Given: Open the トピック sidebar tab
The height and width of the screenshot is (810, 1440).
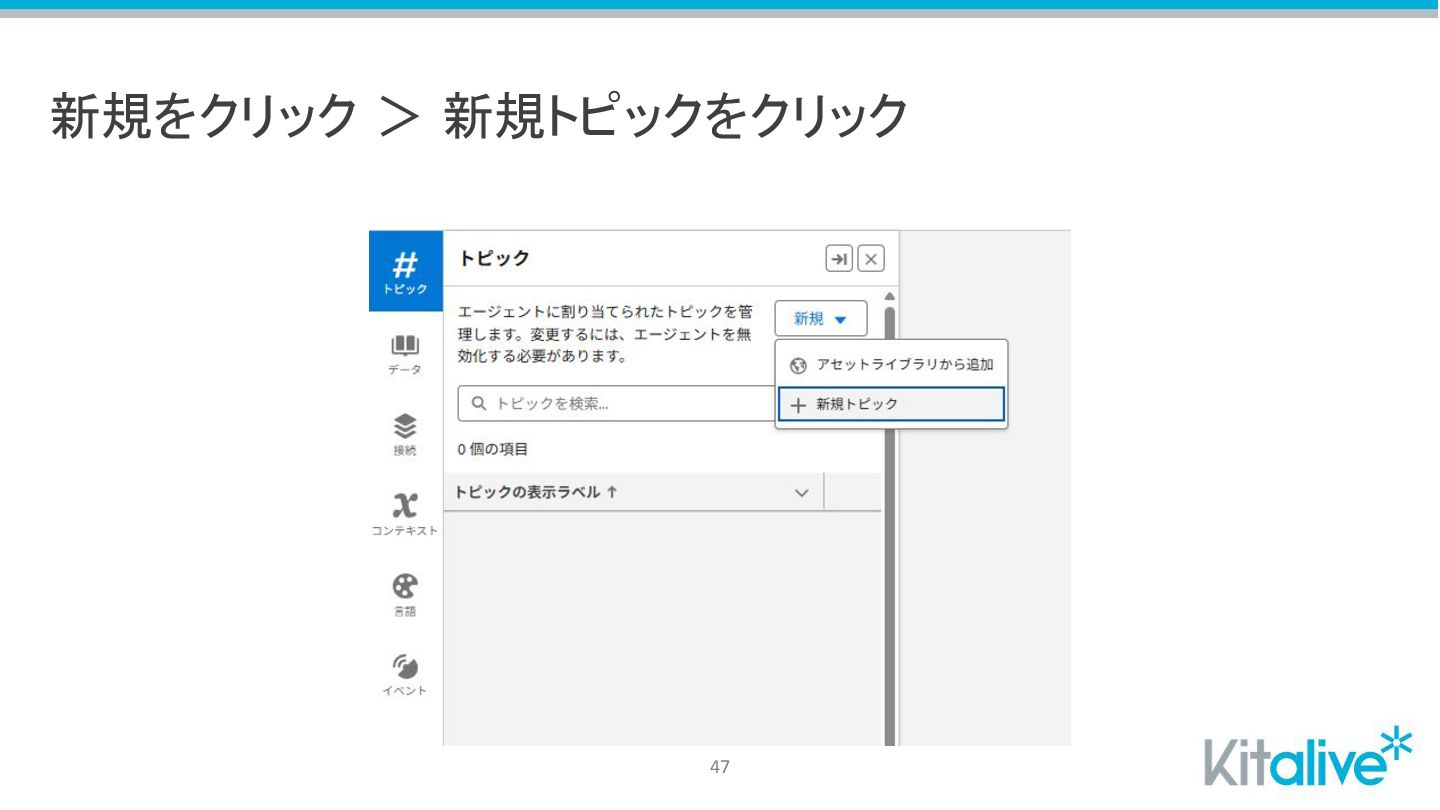Looking at the screenshot, I should 405,271.
